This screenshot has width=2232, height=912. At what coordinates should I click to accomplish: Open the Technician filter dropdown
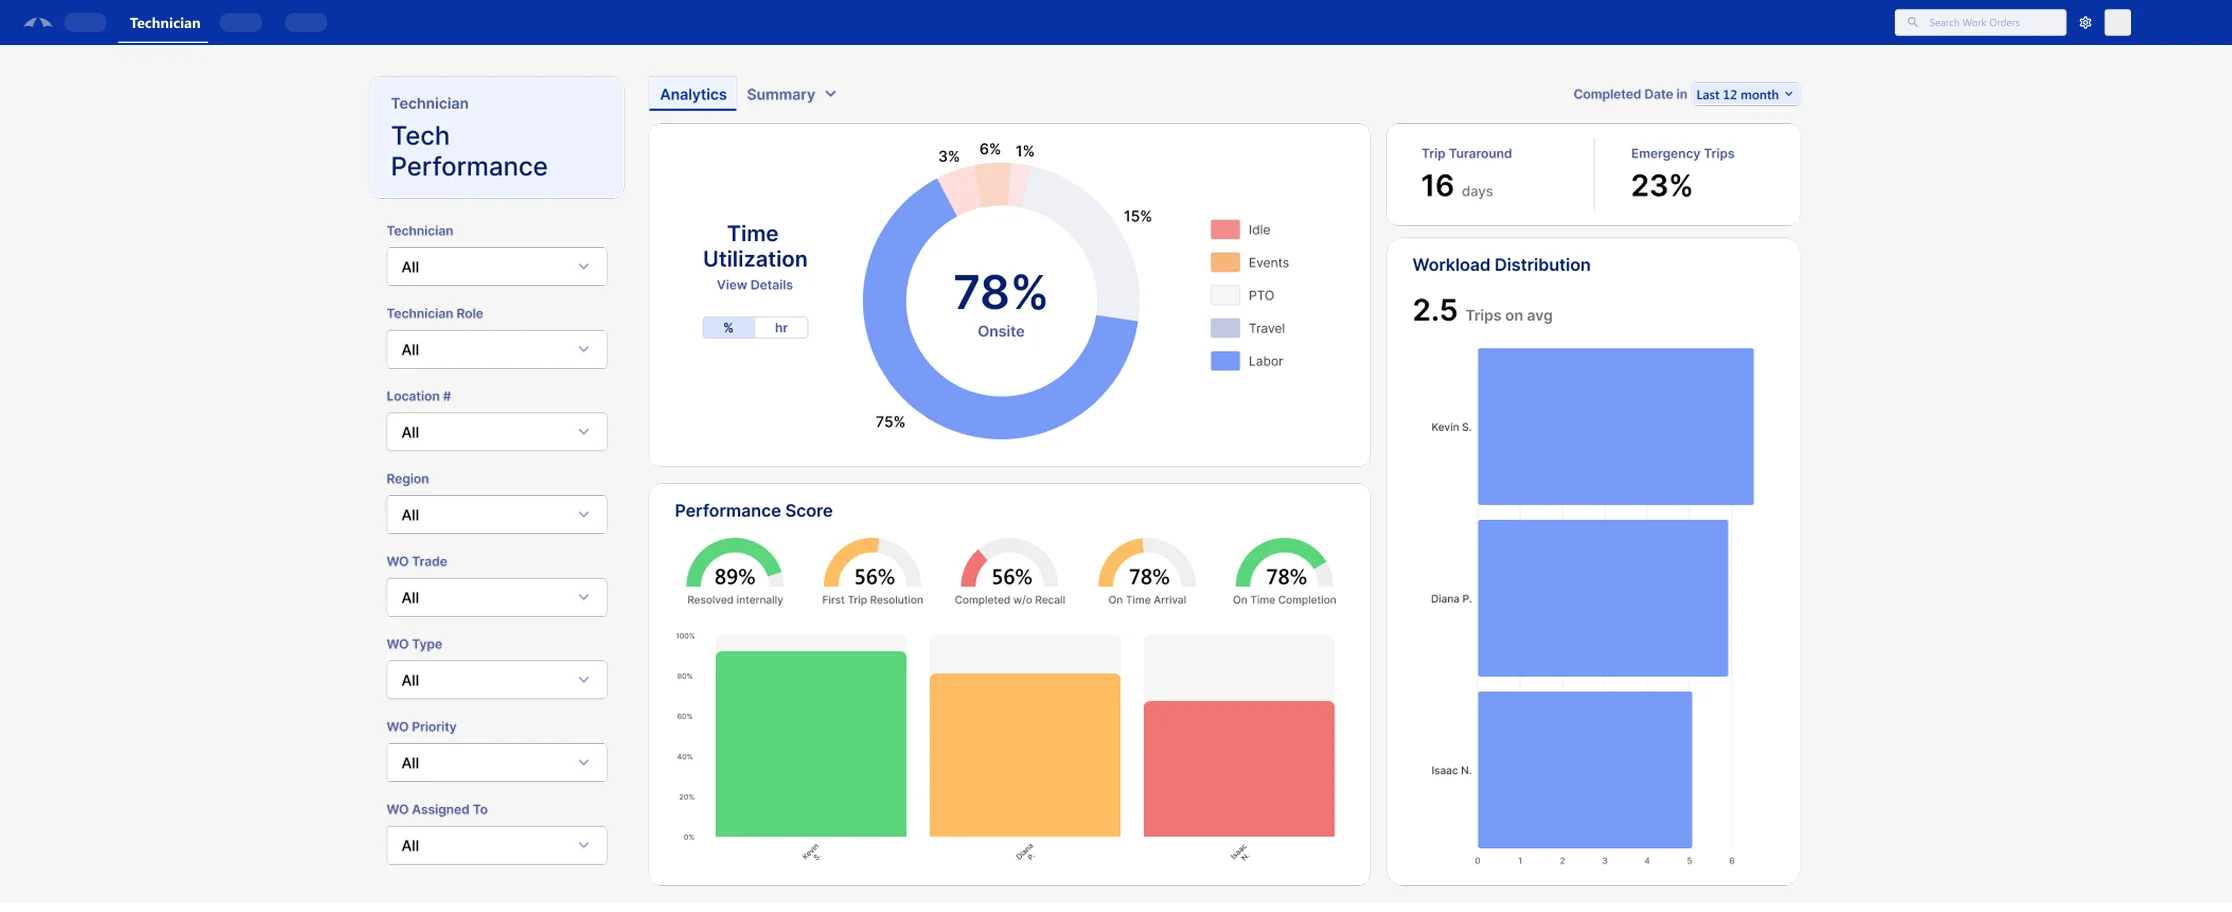(496, 267)
